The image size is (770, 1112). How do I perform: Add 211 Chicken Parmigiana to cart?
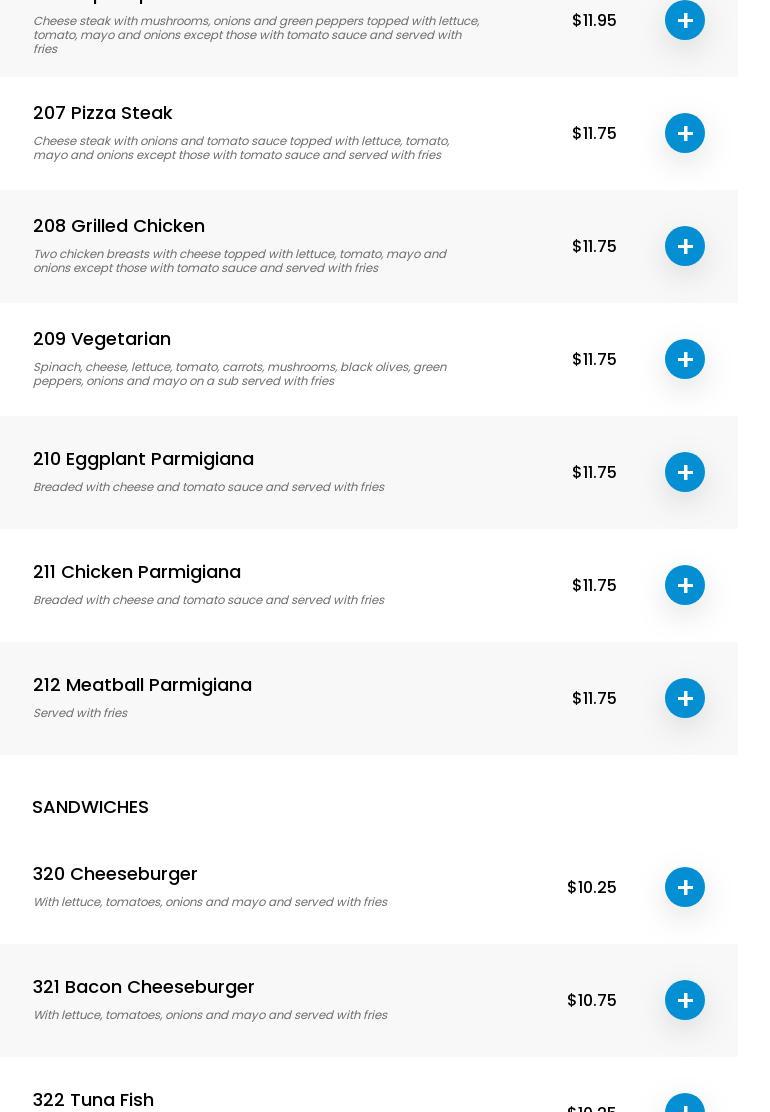(685, 585)
